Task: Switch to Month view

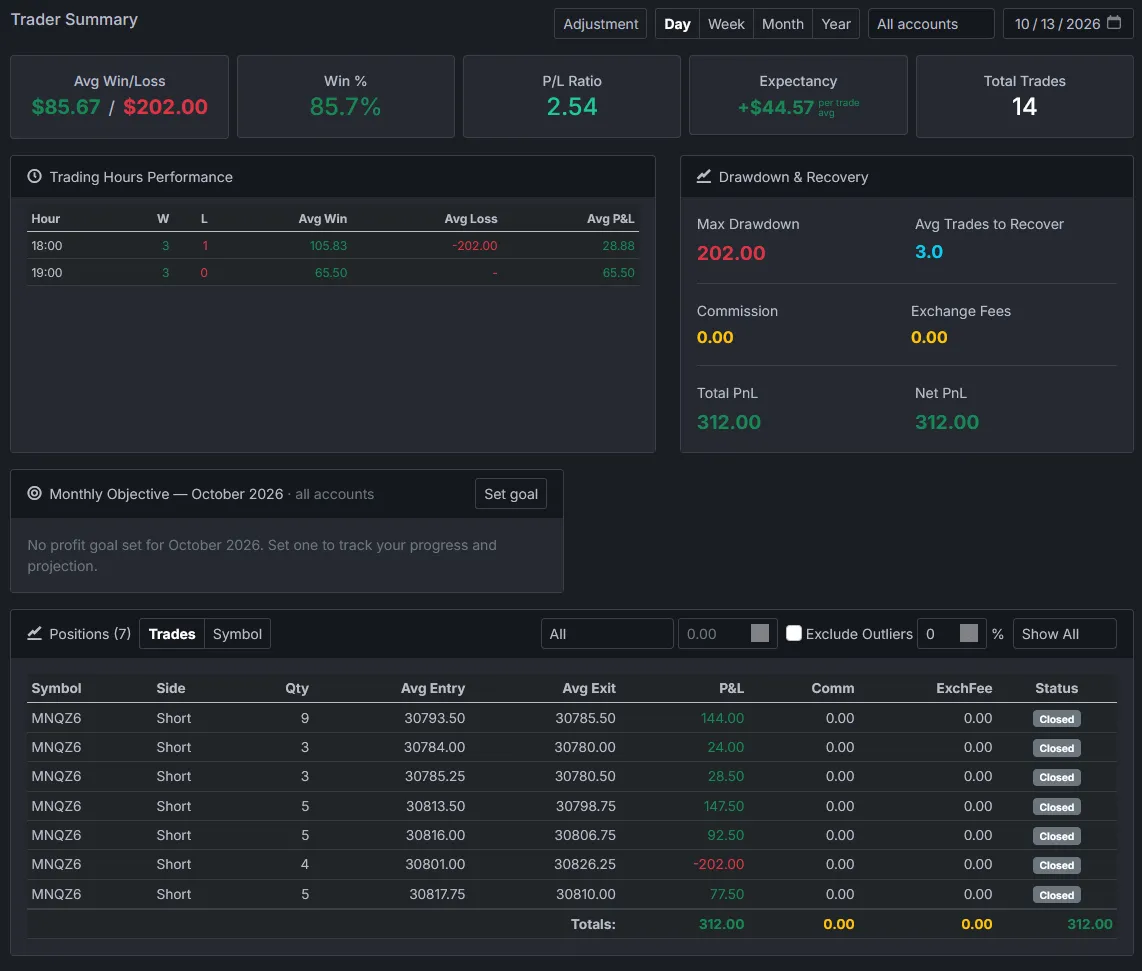Action: click(x=783, y=23)
